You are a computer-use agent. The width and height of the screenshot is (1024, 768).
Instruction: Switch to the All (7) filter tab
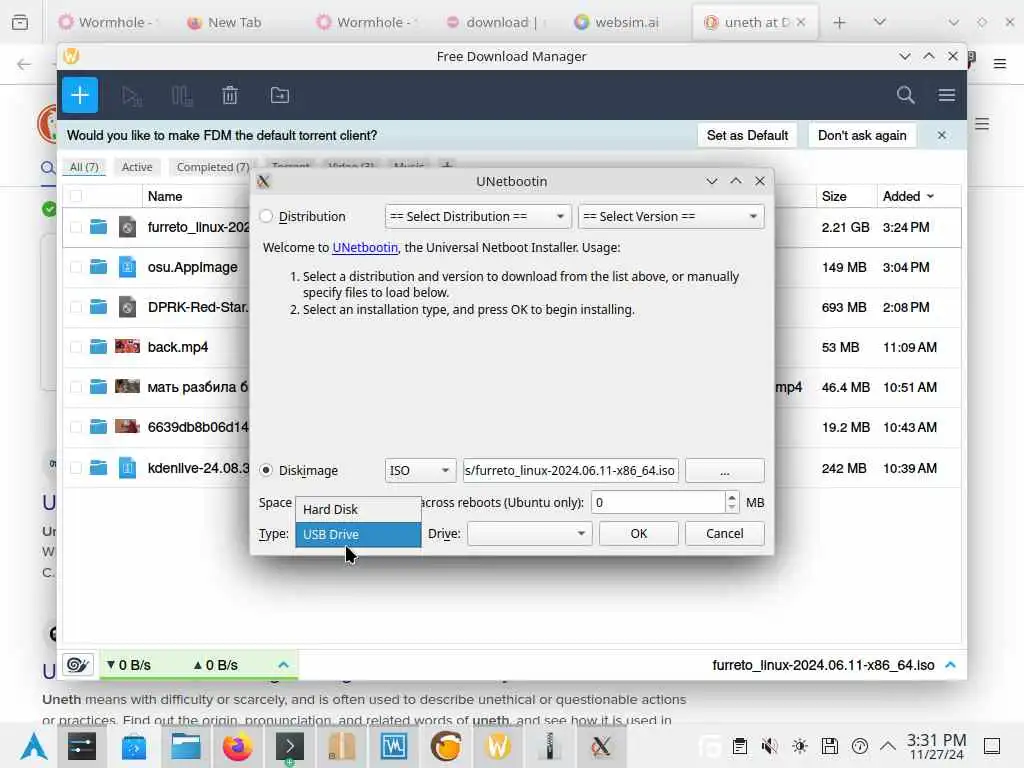coord(84,167)
